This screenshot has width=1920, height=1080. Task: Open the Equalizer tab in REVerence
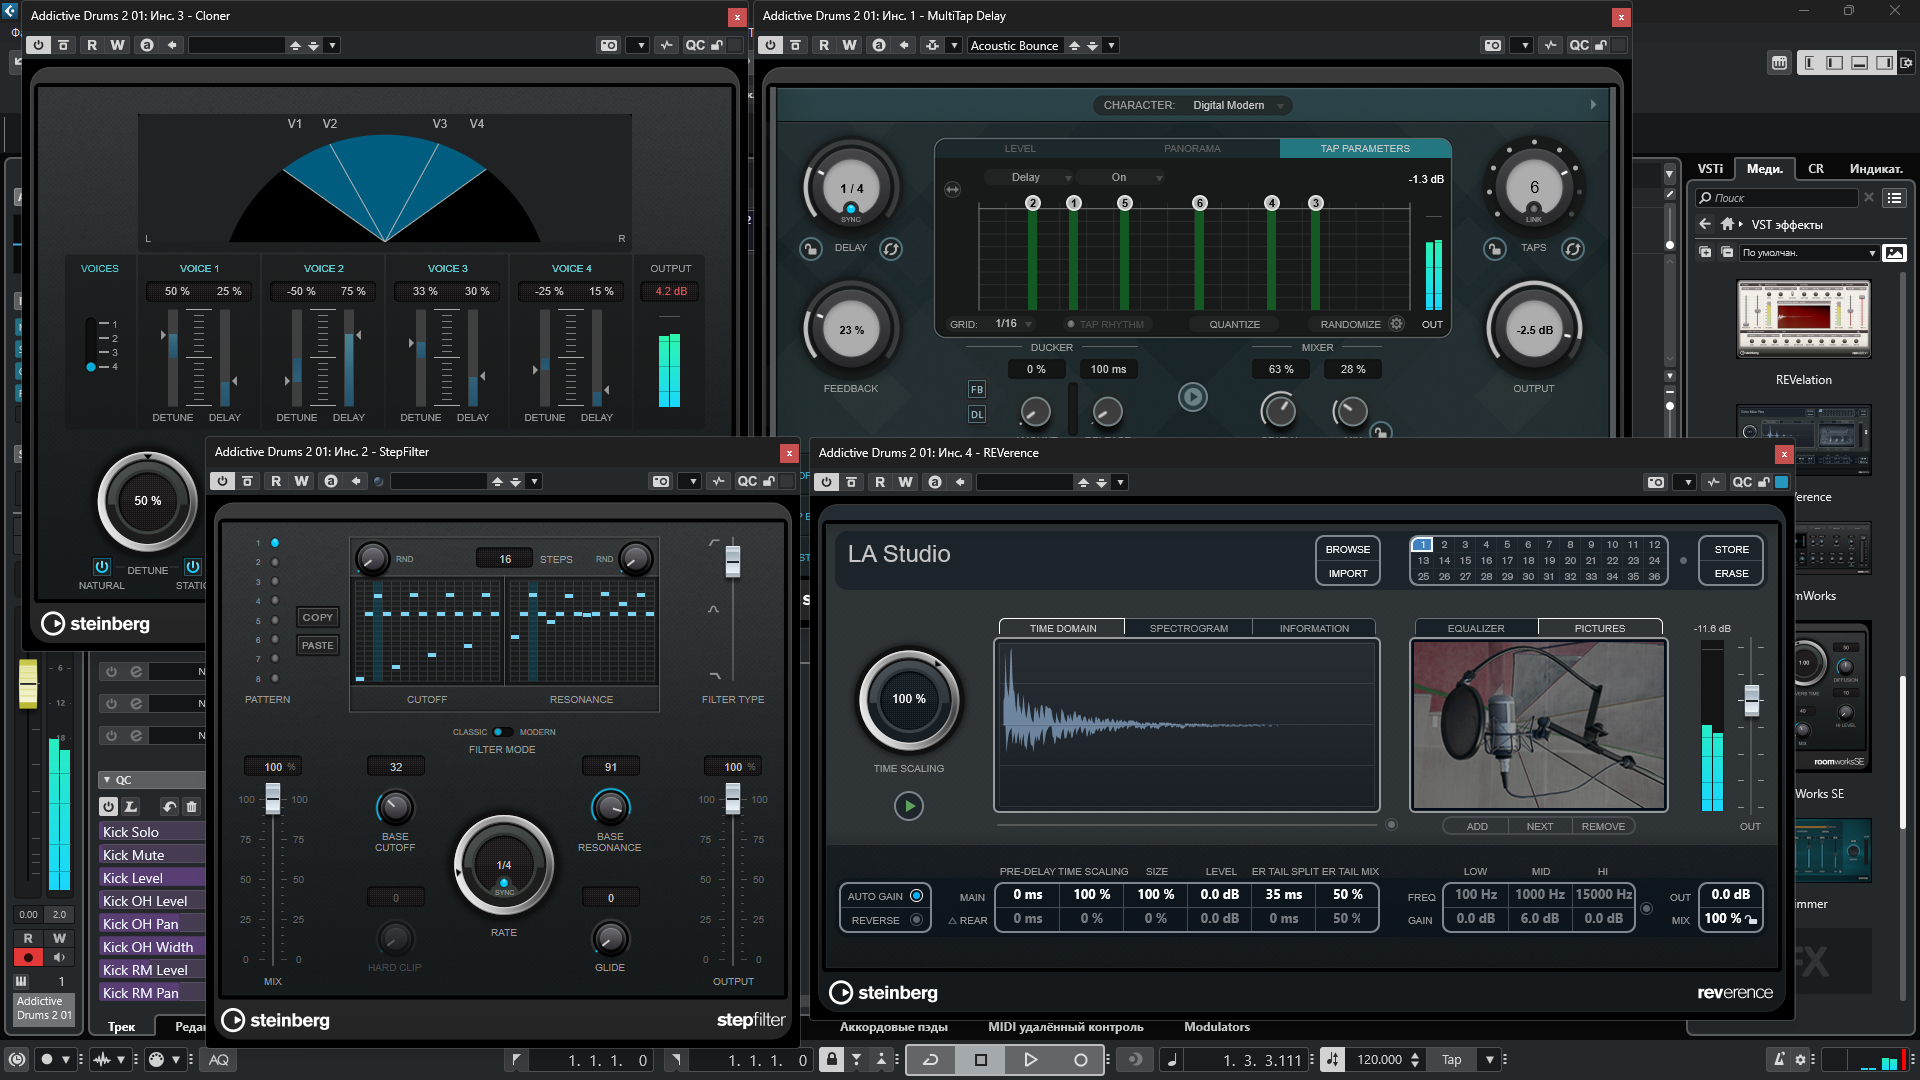pos(1476,628)
